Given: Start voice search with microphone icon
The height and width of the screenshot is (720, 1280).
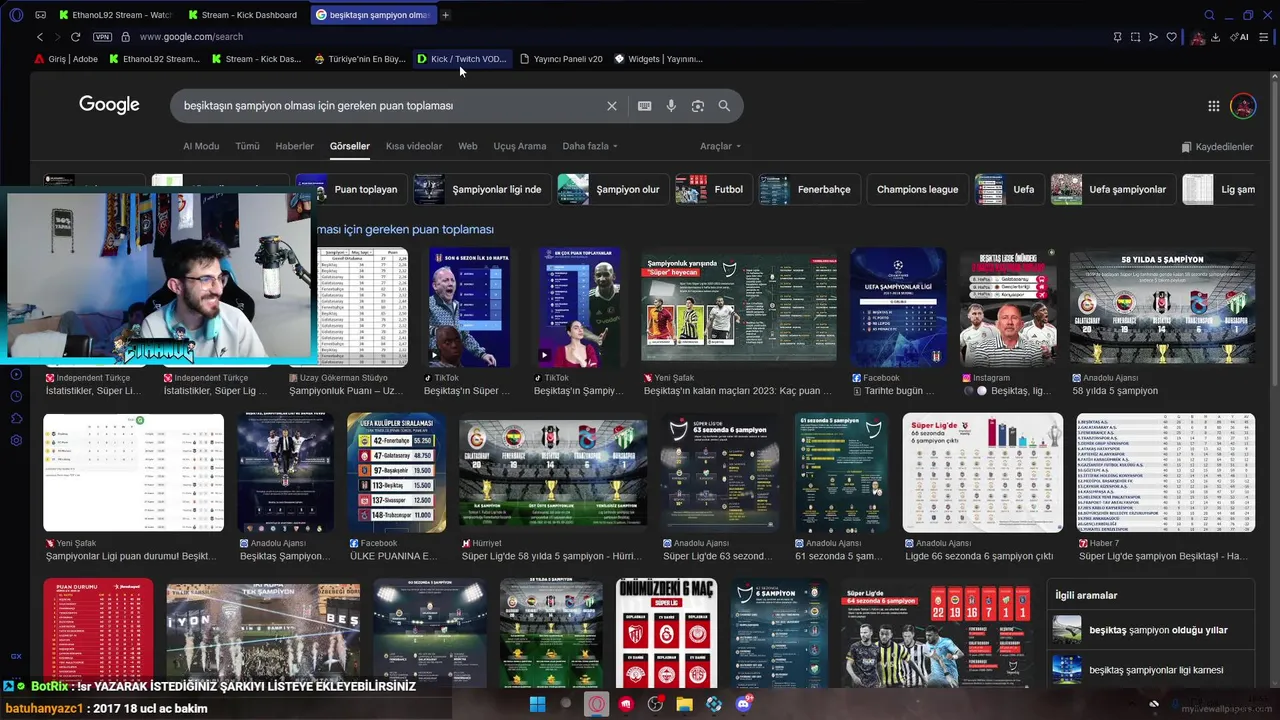Looking at the screenshot, I should [x=671, y=106].
